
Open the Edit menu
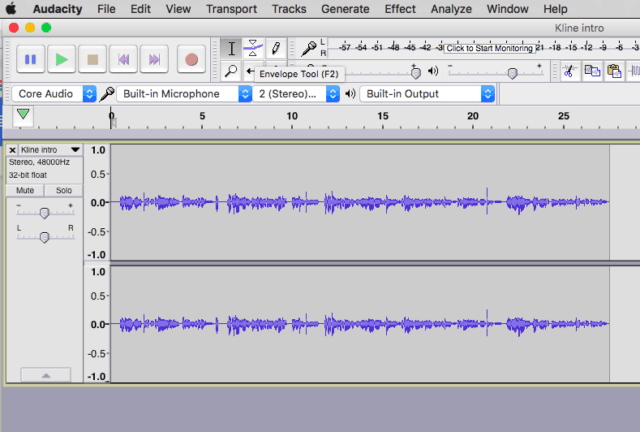click(x=140, y=9)
